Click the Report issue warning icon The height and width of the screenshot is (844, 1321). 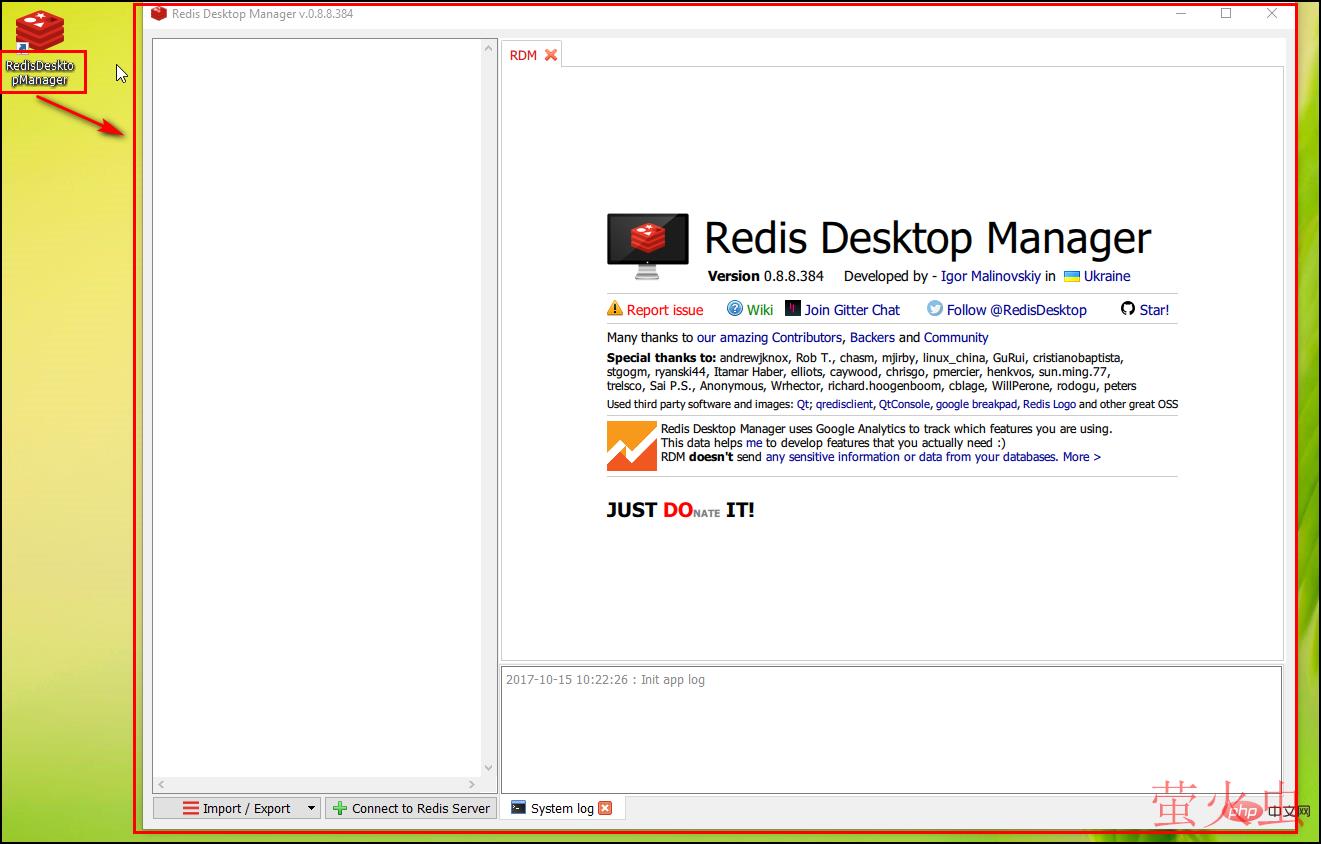(615, 309)
